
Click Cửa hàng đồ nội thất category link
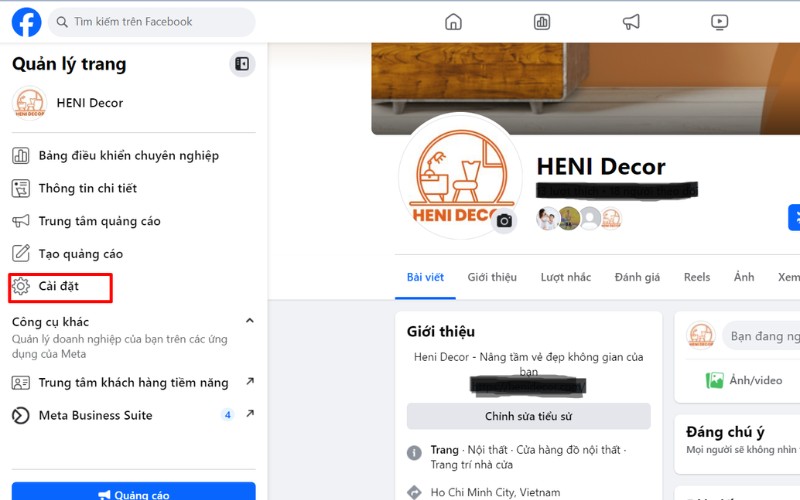pos(568,450)
